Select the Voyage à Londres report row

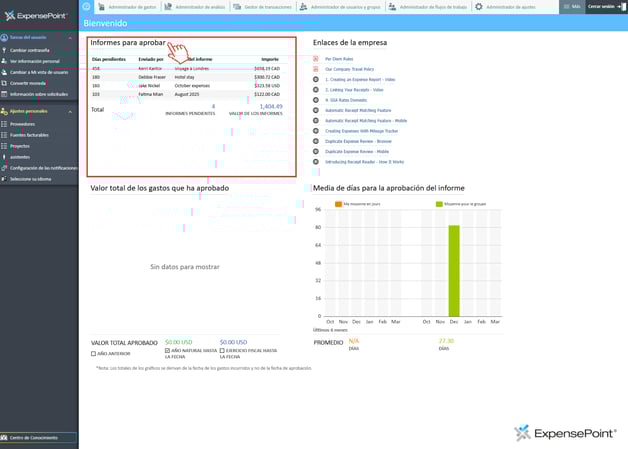[x=187, y=68]
